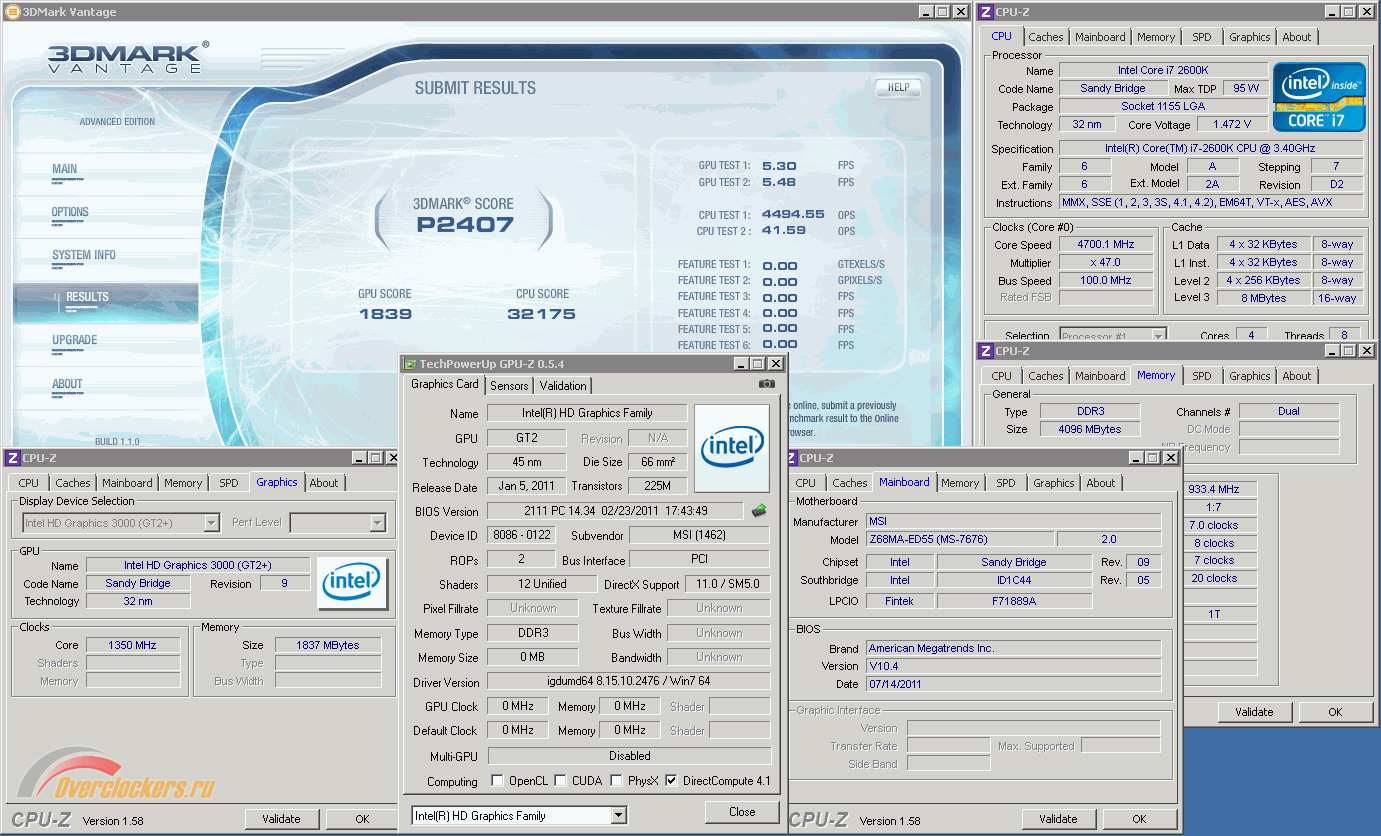Click the GPU-Z screenshot camera icon
1381x836 pixels.
pyautogui.click(x=766, y=384)
